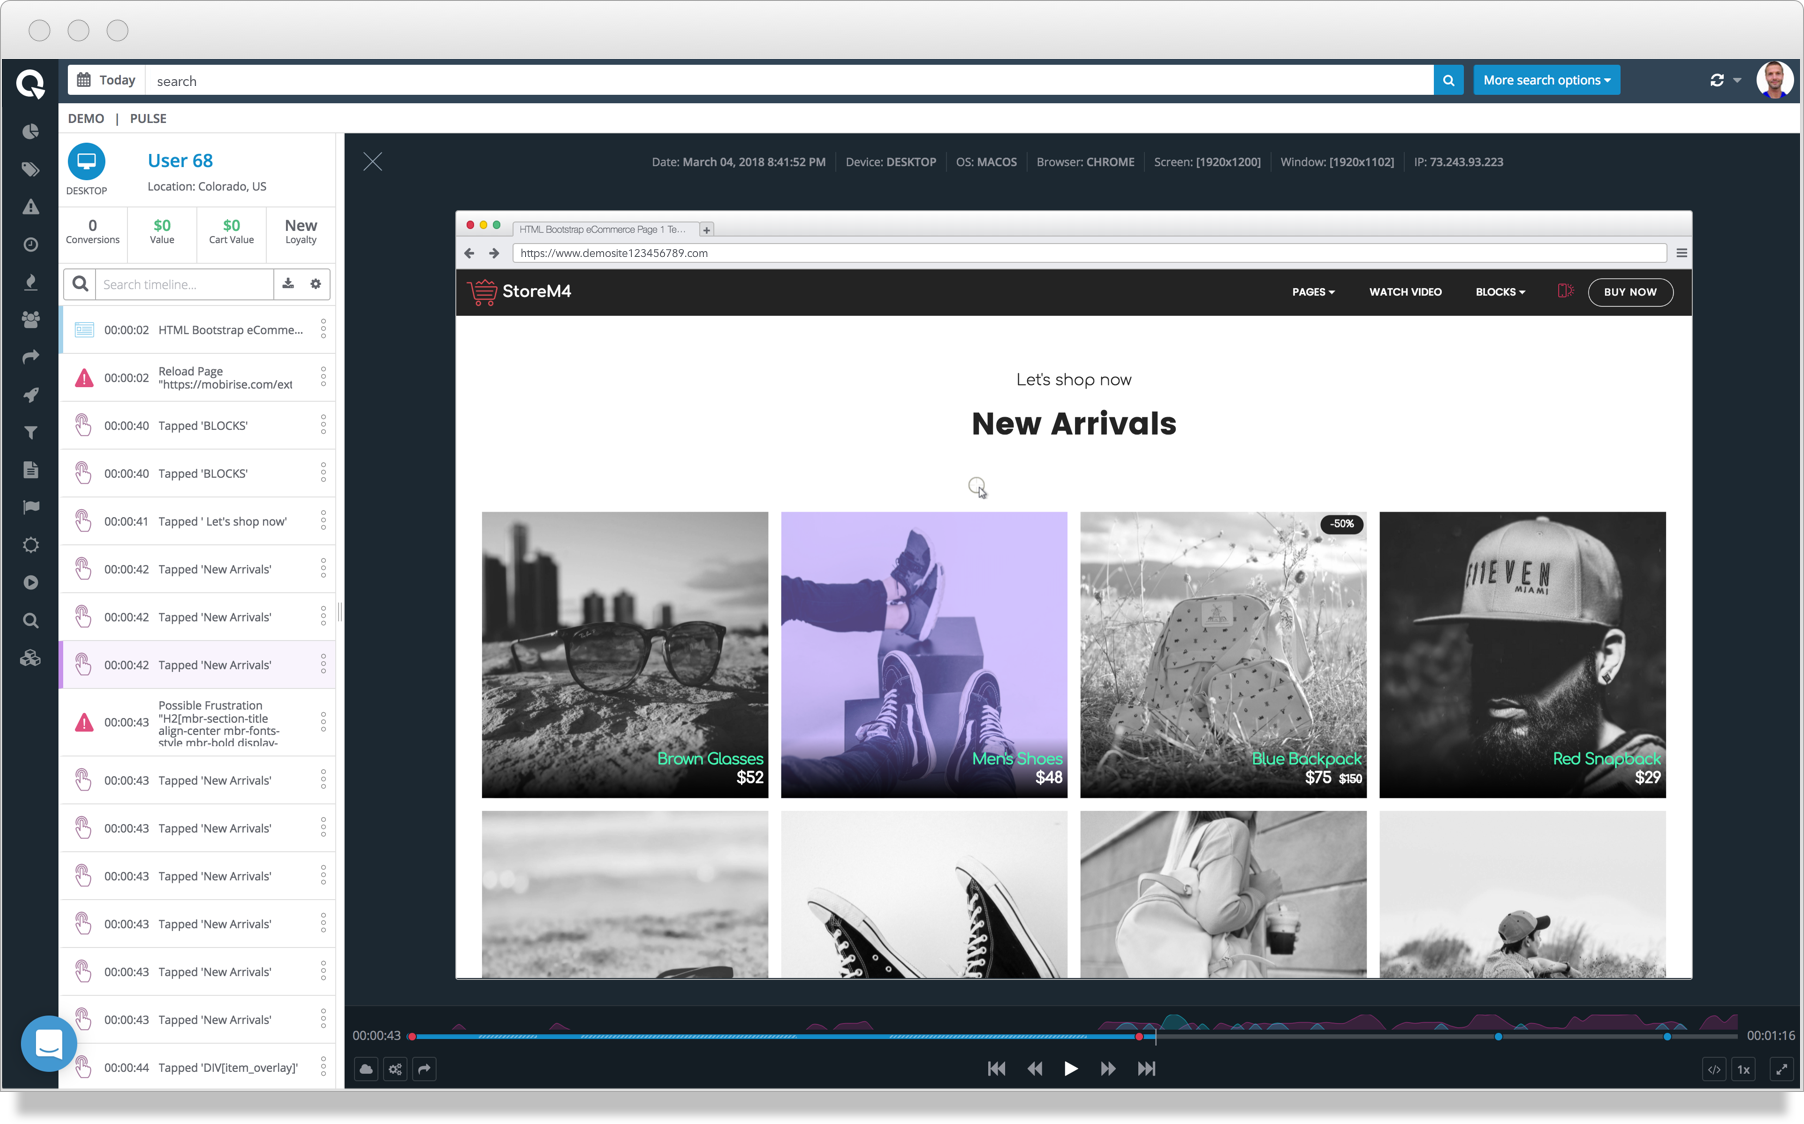Select 'Tapped DIV[item_overlay]' timeline event
The width and height of the screenshot is (1804, 1124).
pyautogui.click(x=198, y=1068)
